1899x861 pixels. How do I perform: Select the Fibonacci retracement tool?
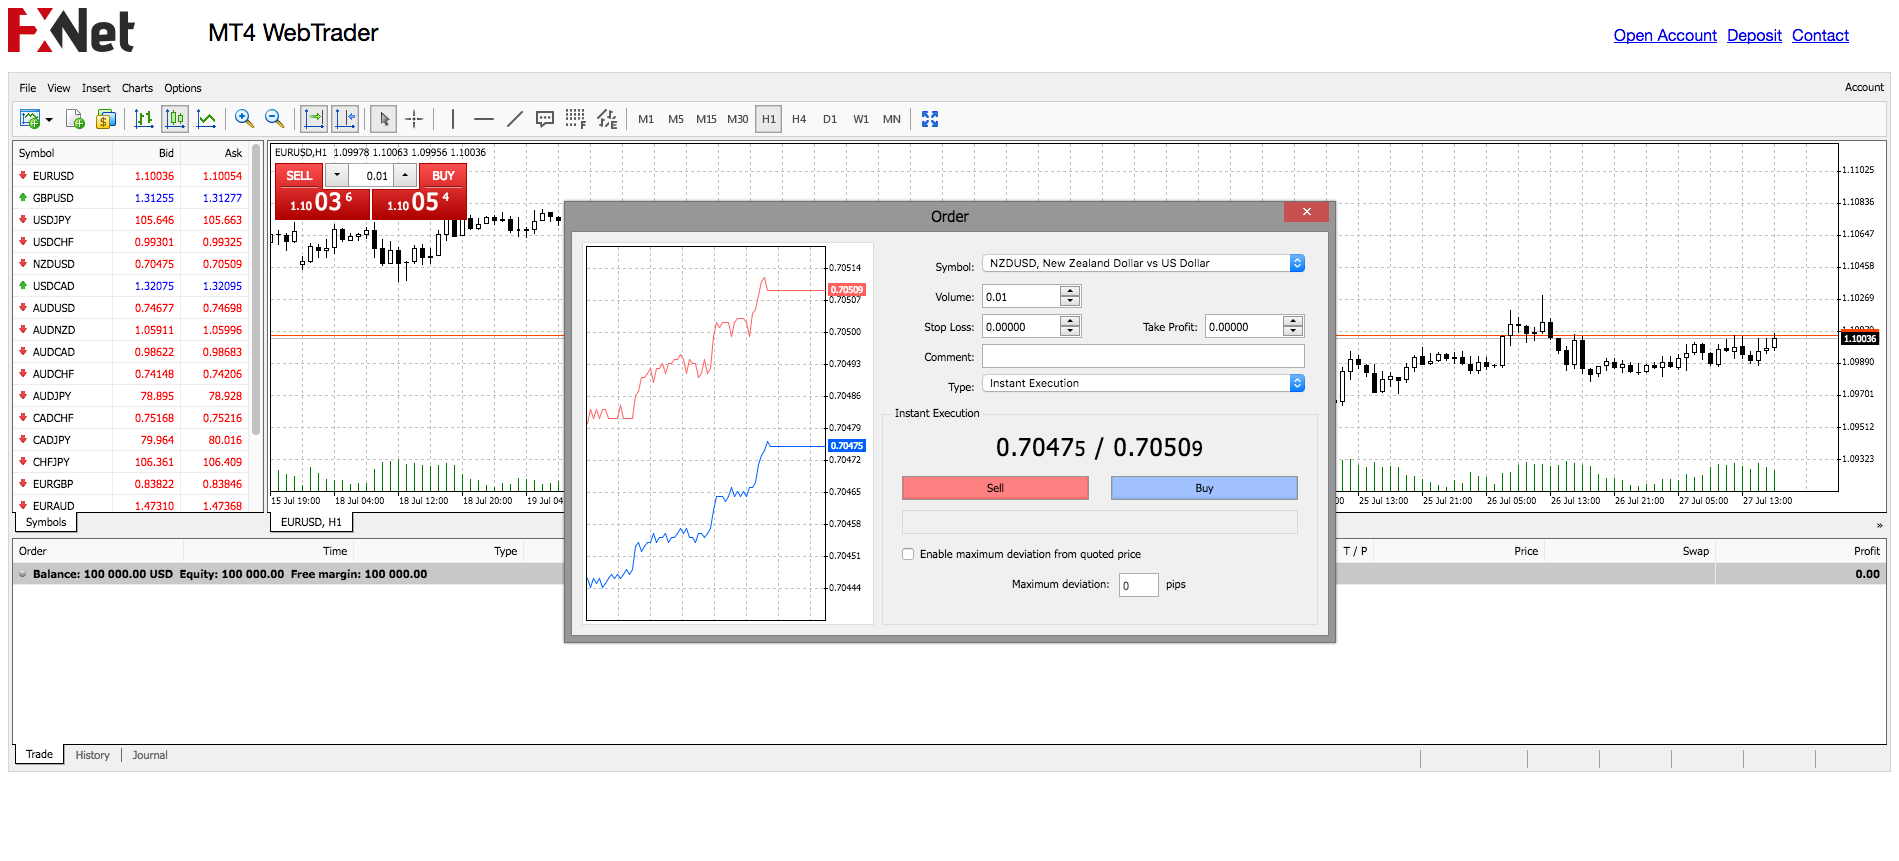click(575, 119)
